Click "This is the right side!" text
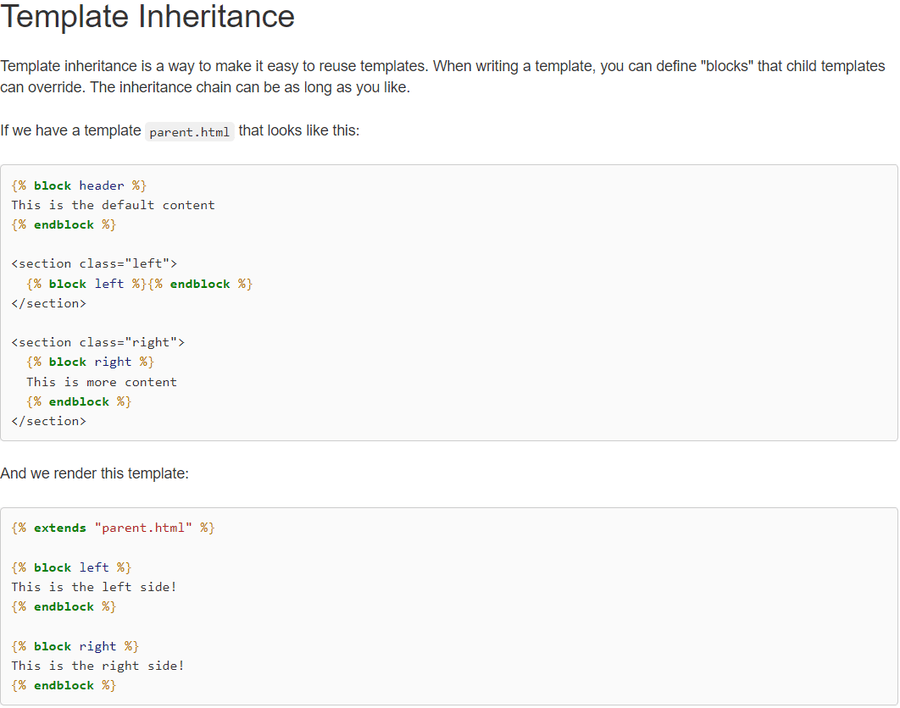 tap(98, 666)
